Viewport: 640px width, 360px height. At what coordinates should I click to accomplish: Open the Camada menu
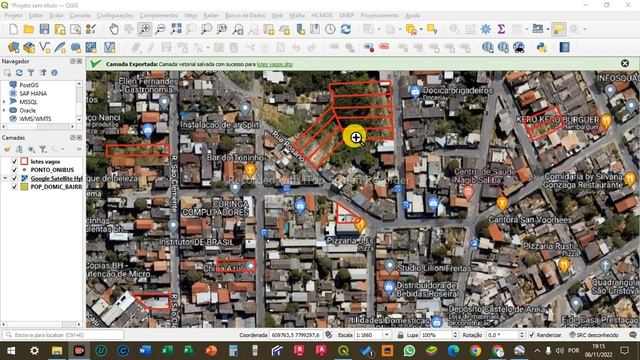(x=80, y=16)
